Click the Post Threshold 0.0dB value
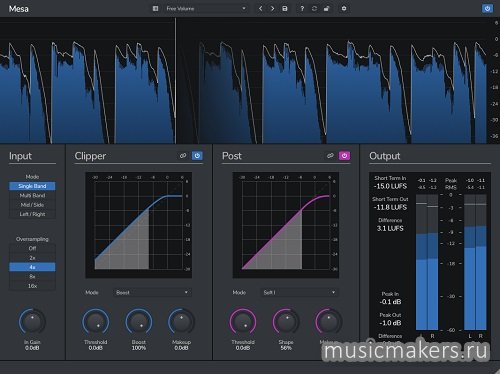 click(243, 348)
